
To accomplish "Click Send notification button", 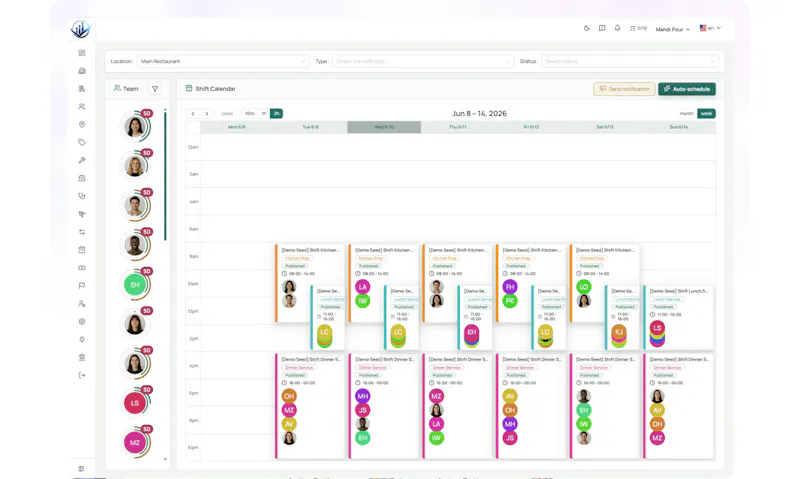I will coord(624,89).
